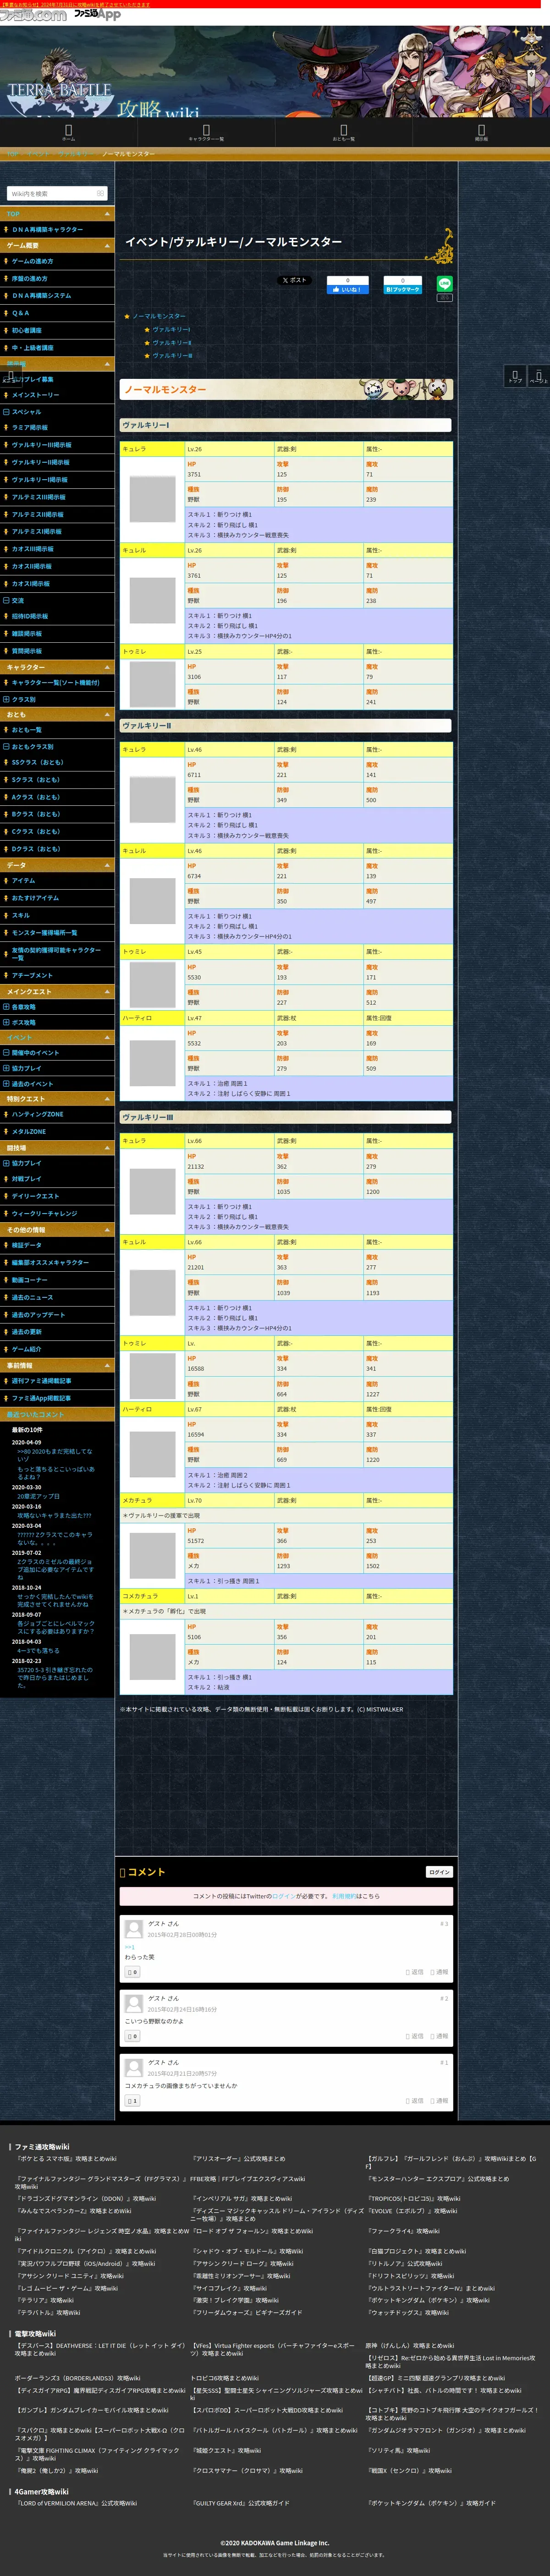This screenshot has width=550, height=2576.
Task: Share page with X ポスト button
Action: [294, 280]
